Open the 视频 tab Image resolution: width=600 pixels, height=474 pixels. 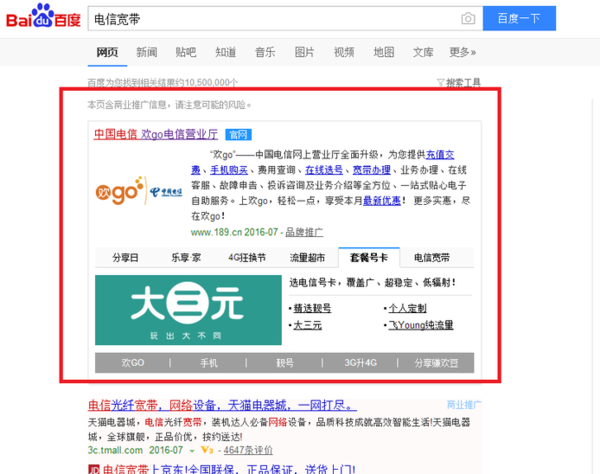click(344, 52)
